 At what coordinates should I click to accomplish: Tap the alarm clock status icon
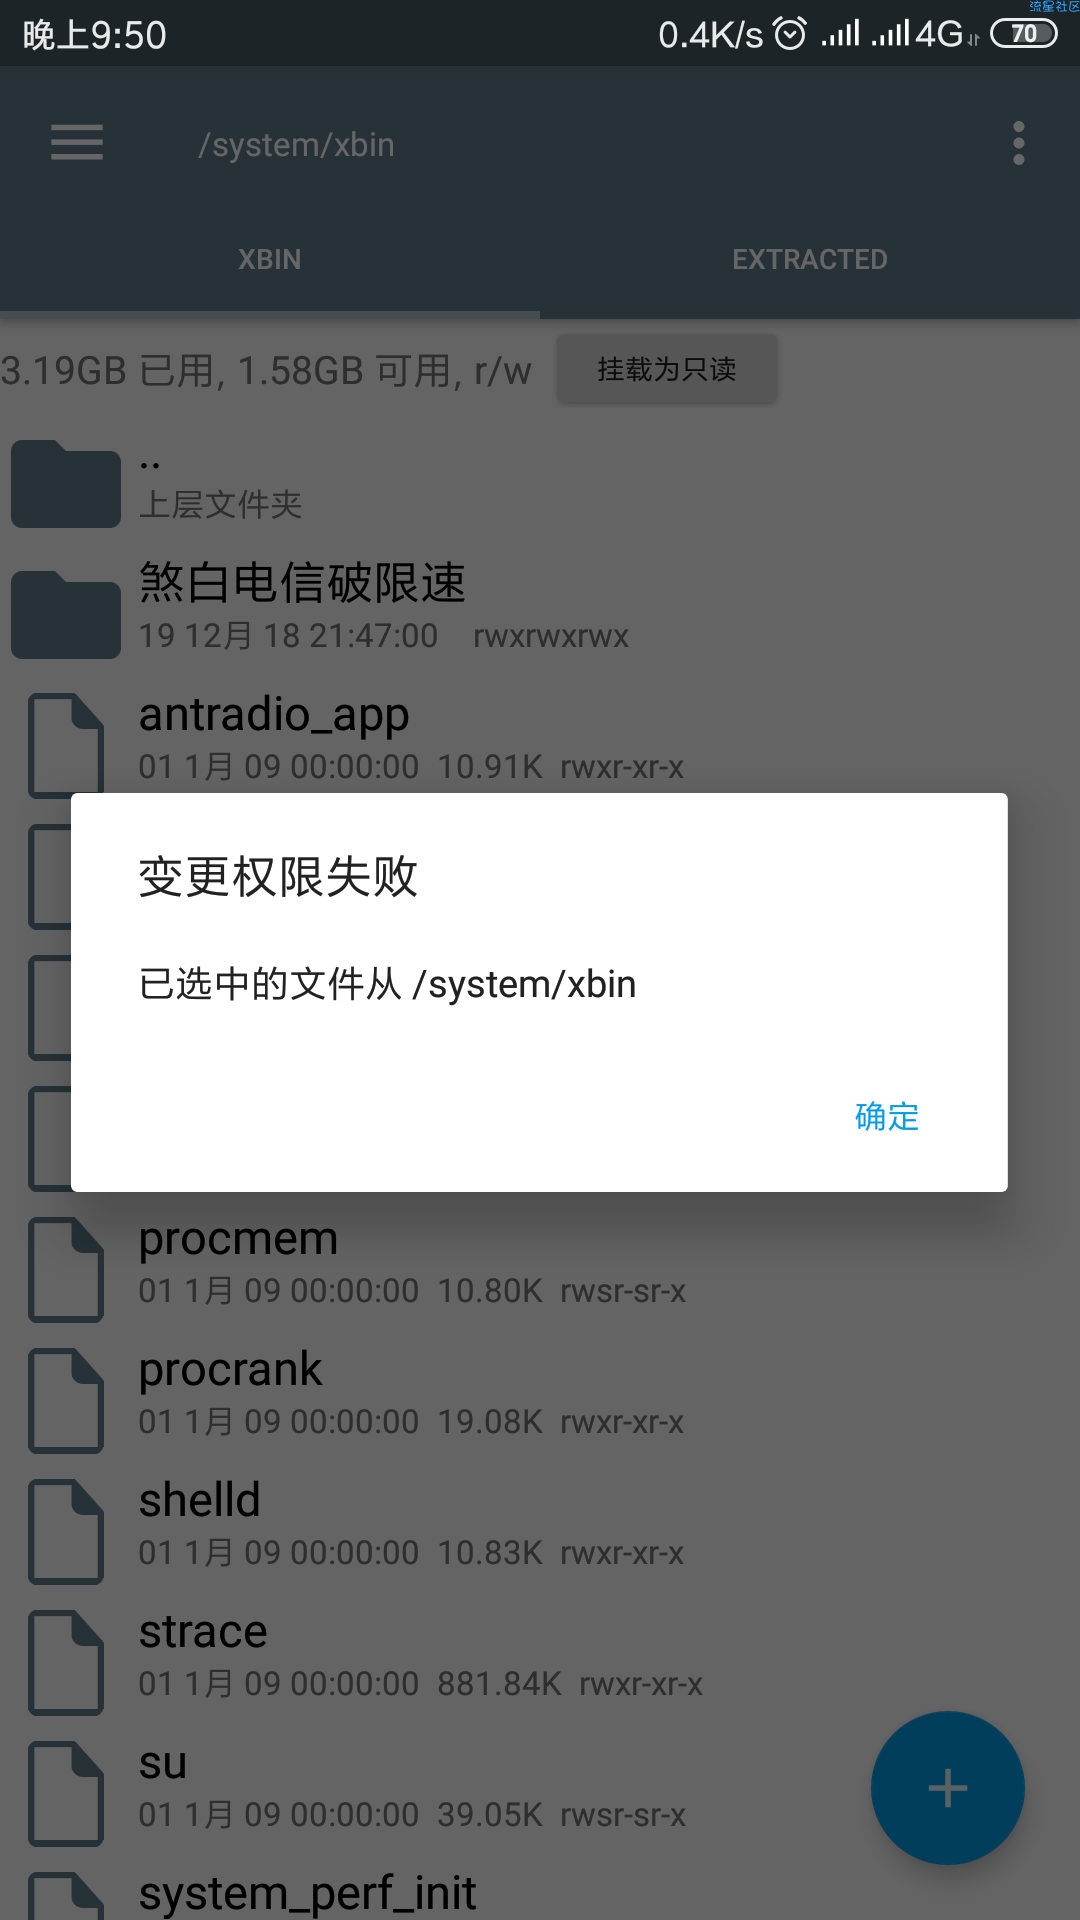[x=790, y=34]
